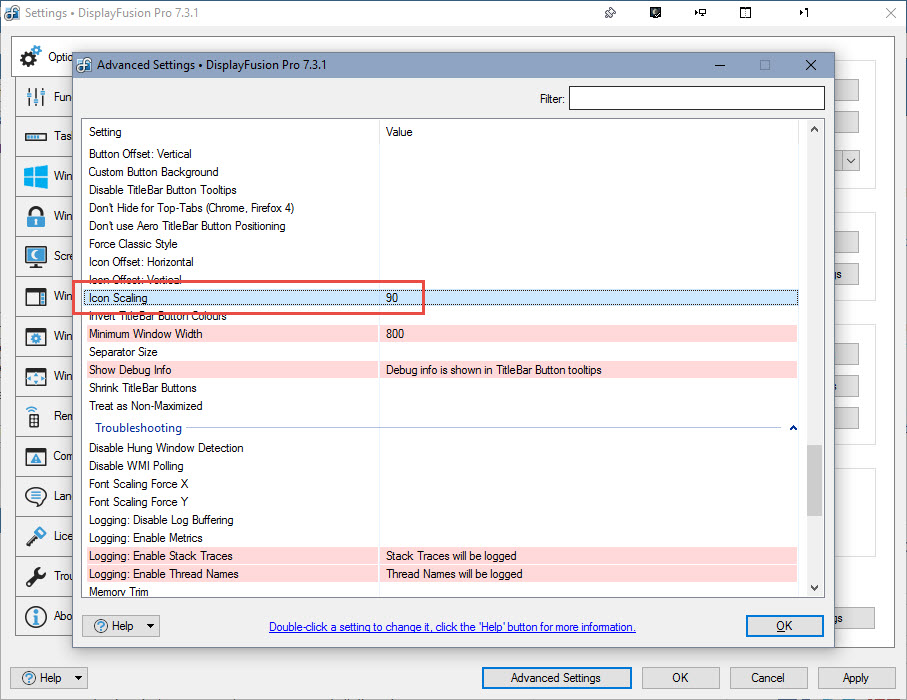This screenshot has width=907, height=700.
Task: Select 'Button Offset: Vertical' row
Action: point(441,154)
